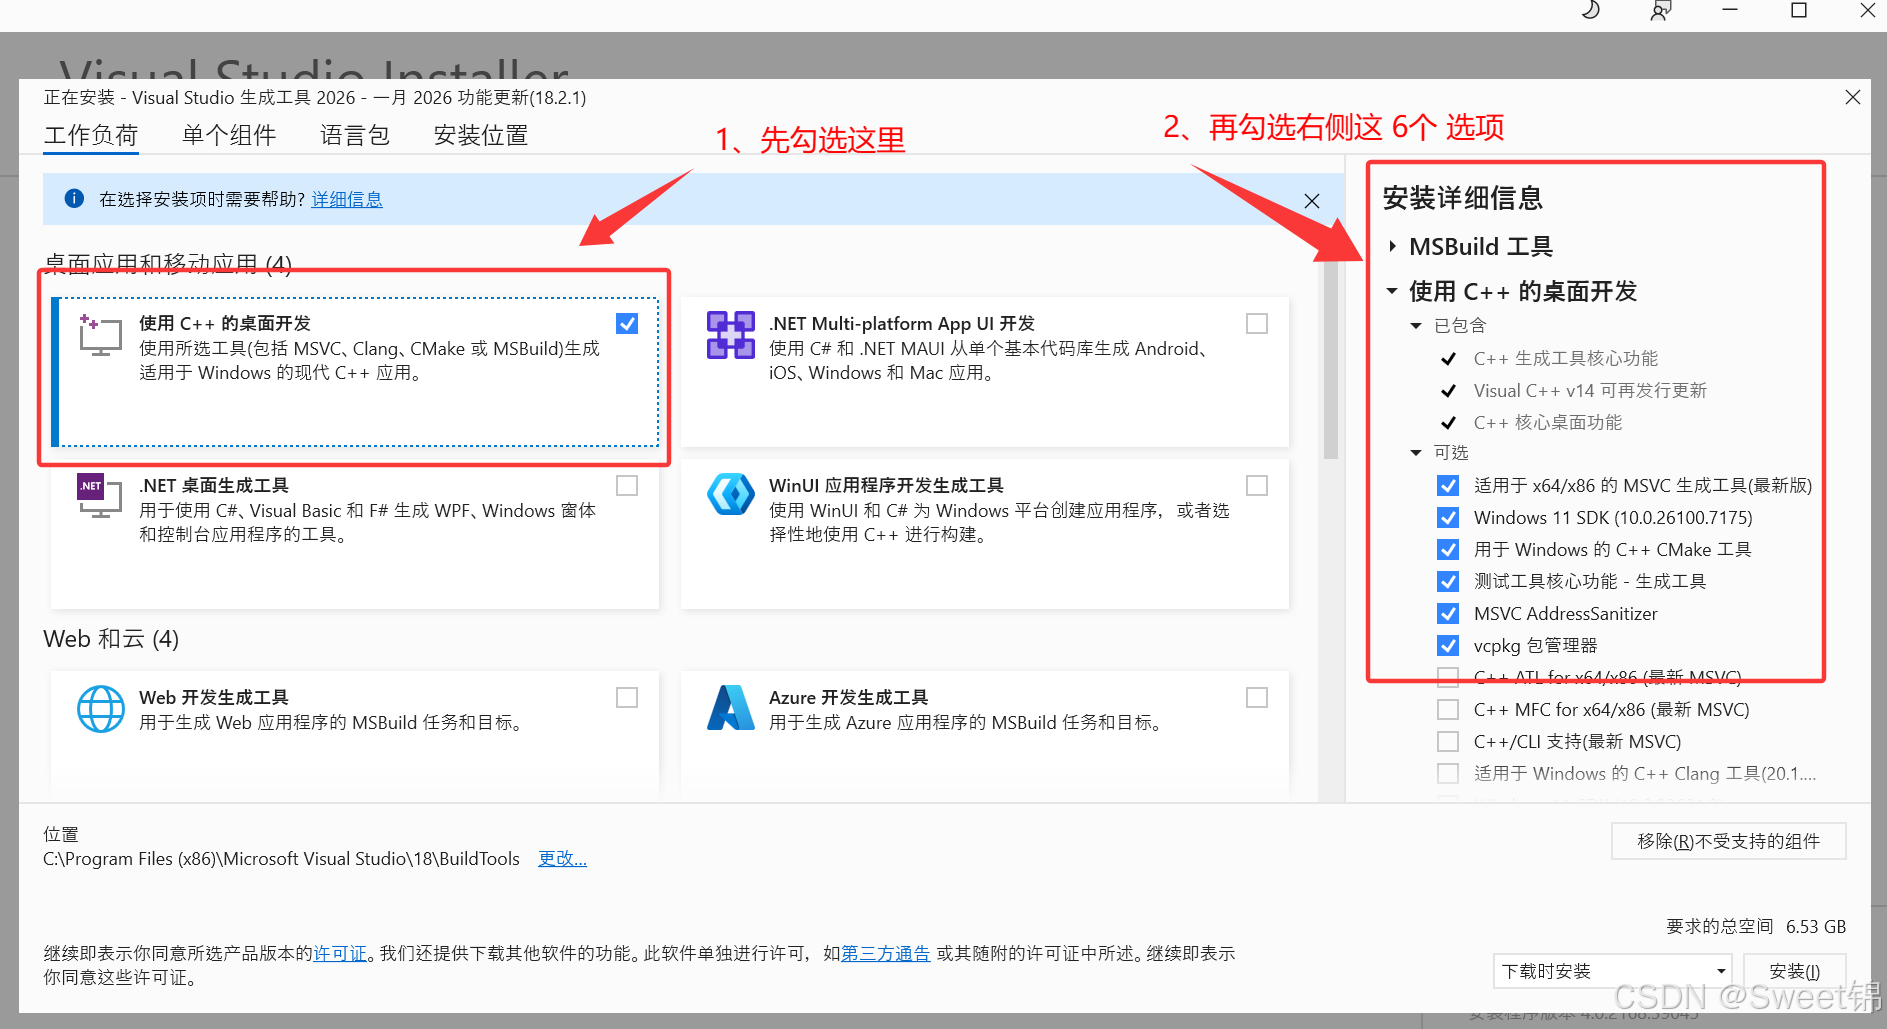
Task: Click the 安装详细信息 heading
Action: point(1463,197)
